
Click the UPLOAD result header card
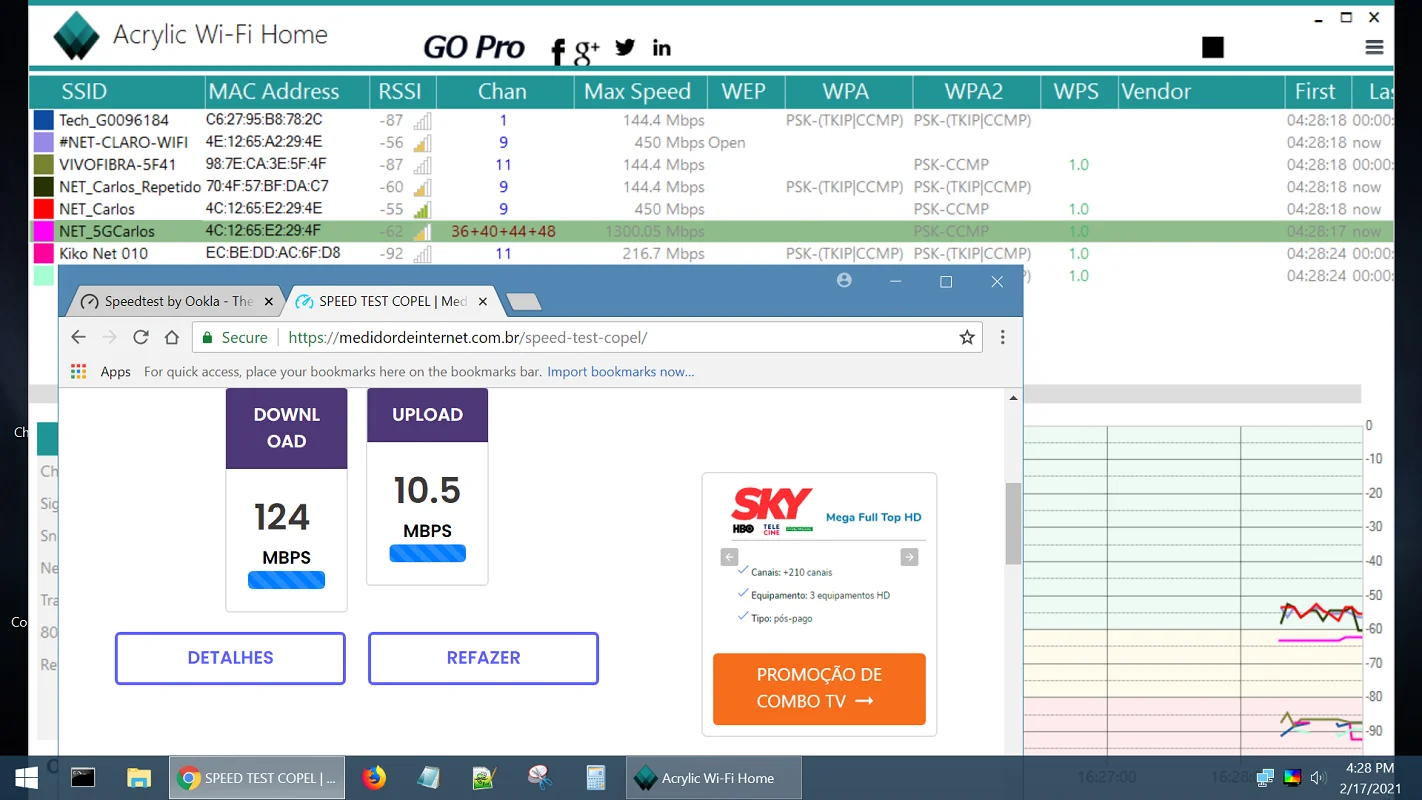pos(427,415)
